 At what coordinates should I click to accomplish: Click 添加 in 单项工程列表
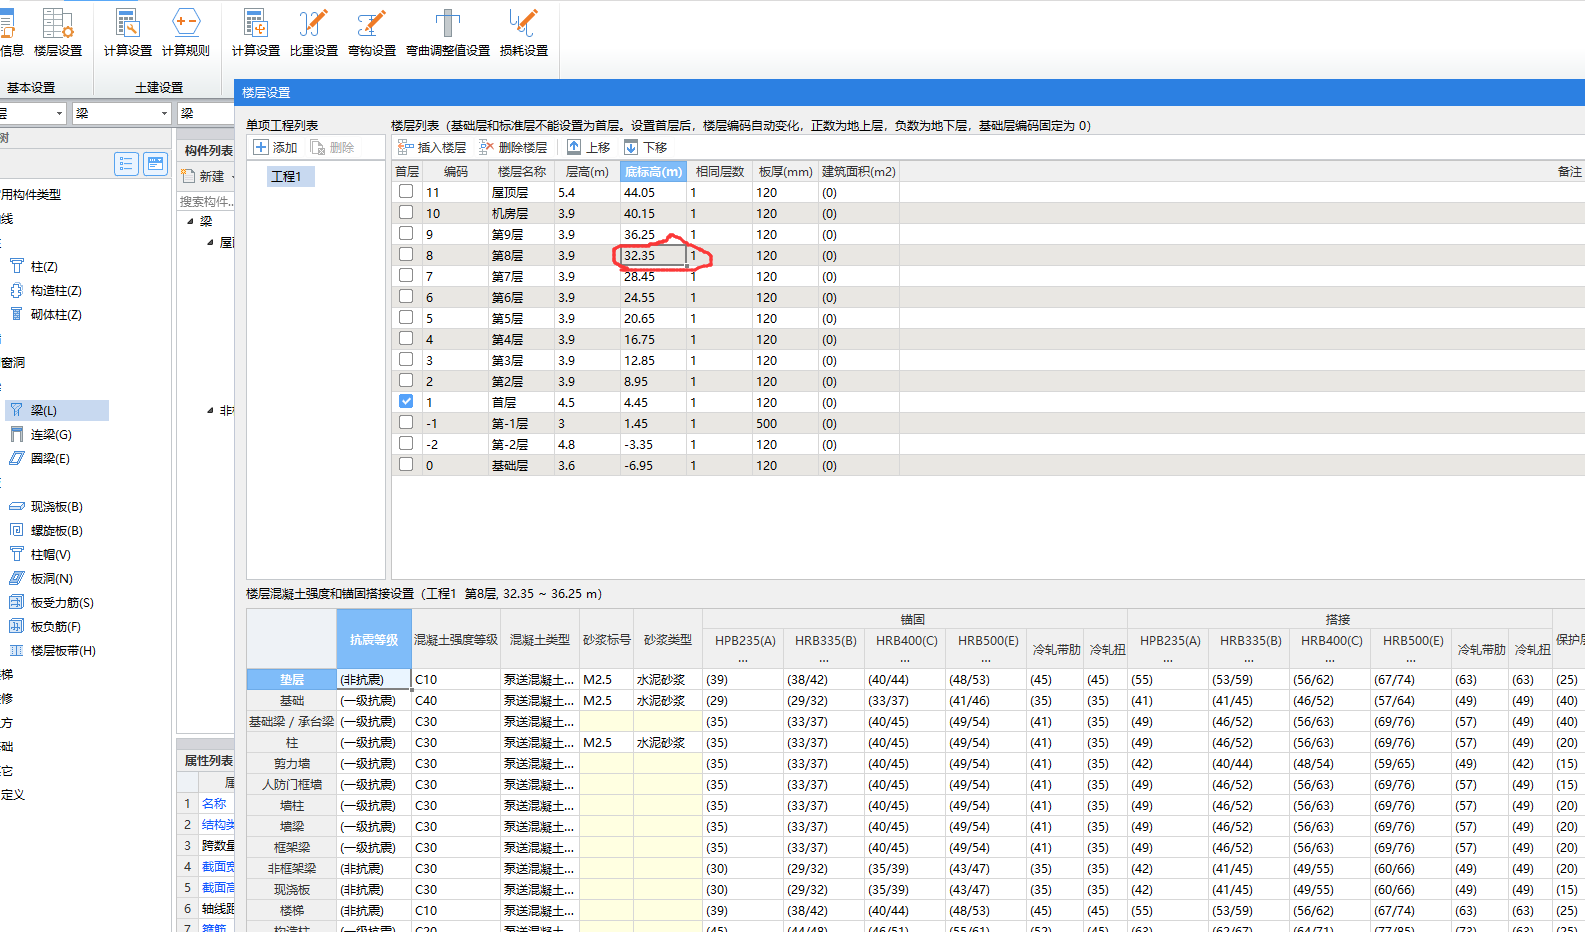275,147
